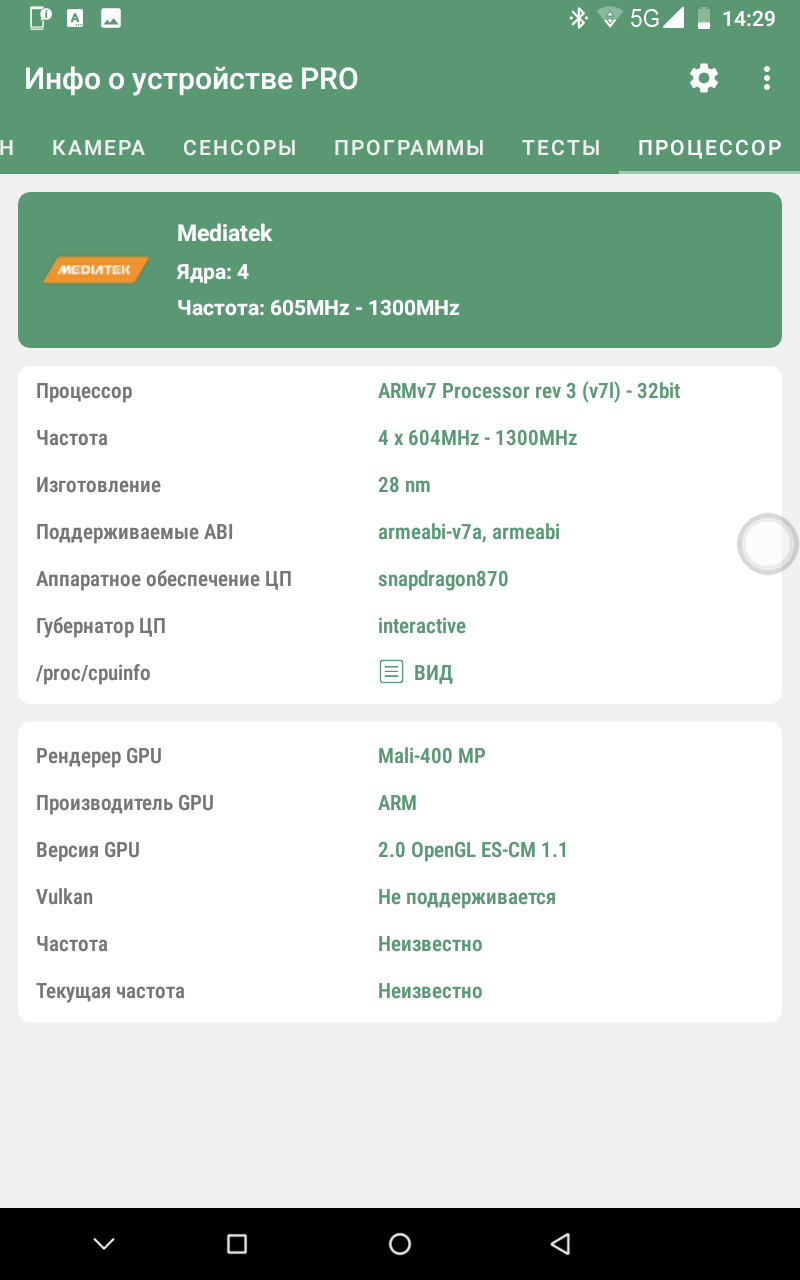Tap the Mediatek header card
Viewport: 800px width, 1280px height.
[400, 270]
